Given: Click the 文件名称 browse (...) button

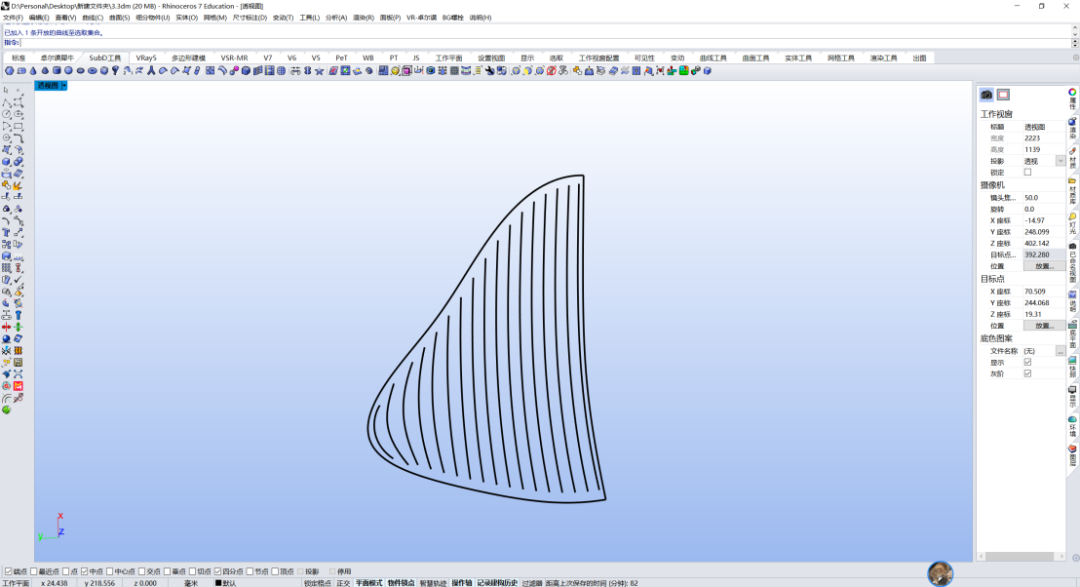Looking at the screenshot, I should click(x=1060, y=351).
